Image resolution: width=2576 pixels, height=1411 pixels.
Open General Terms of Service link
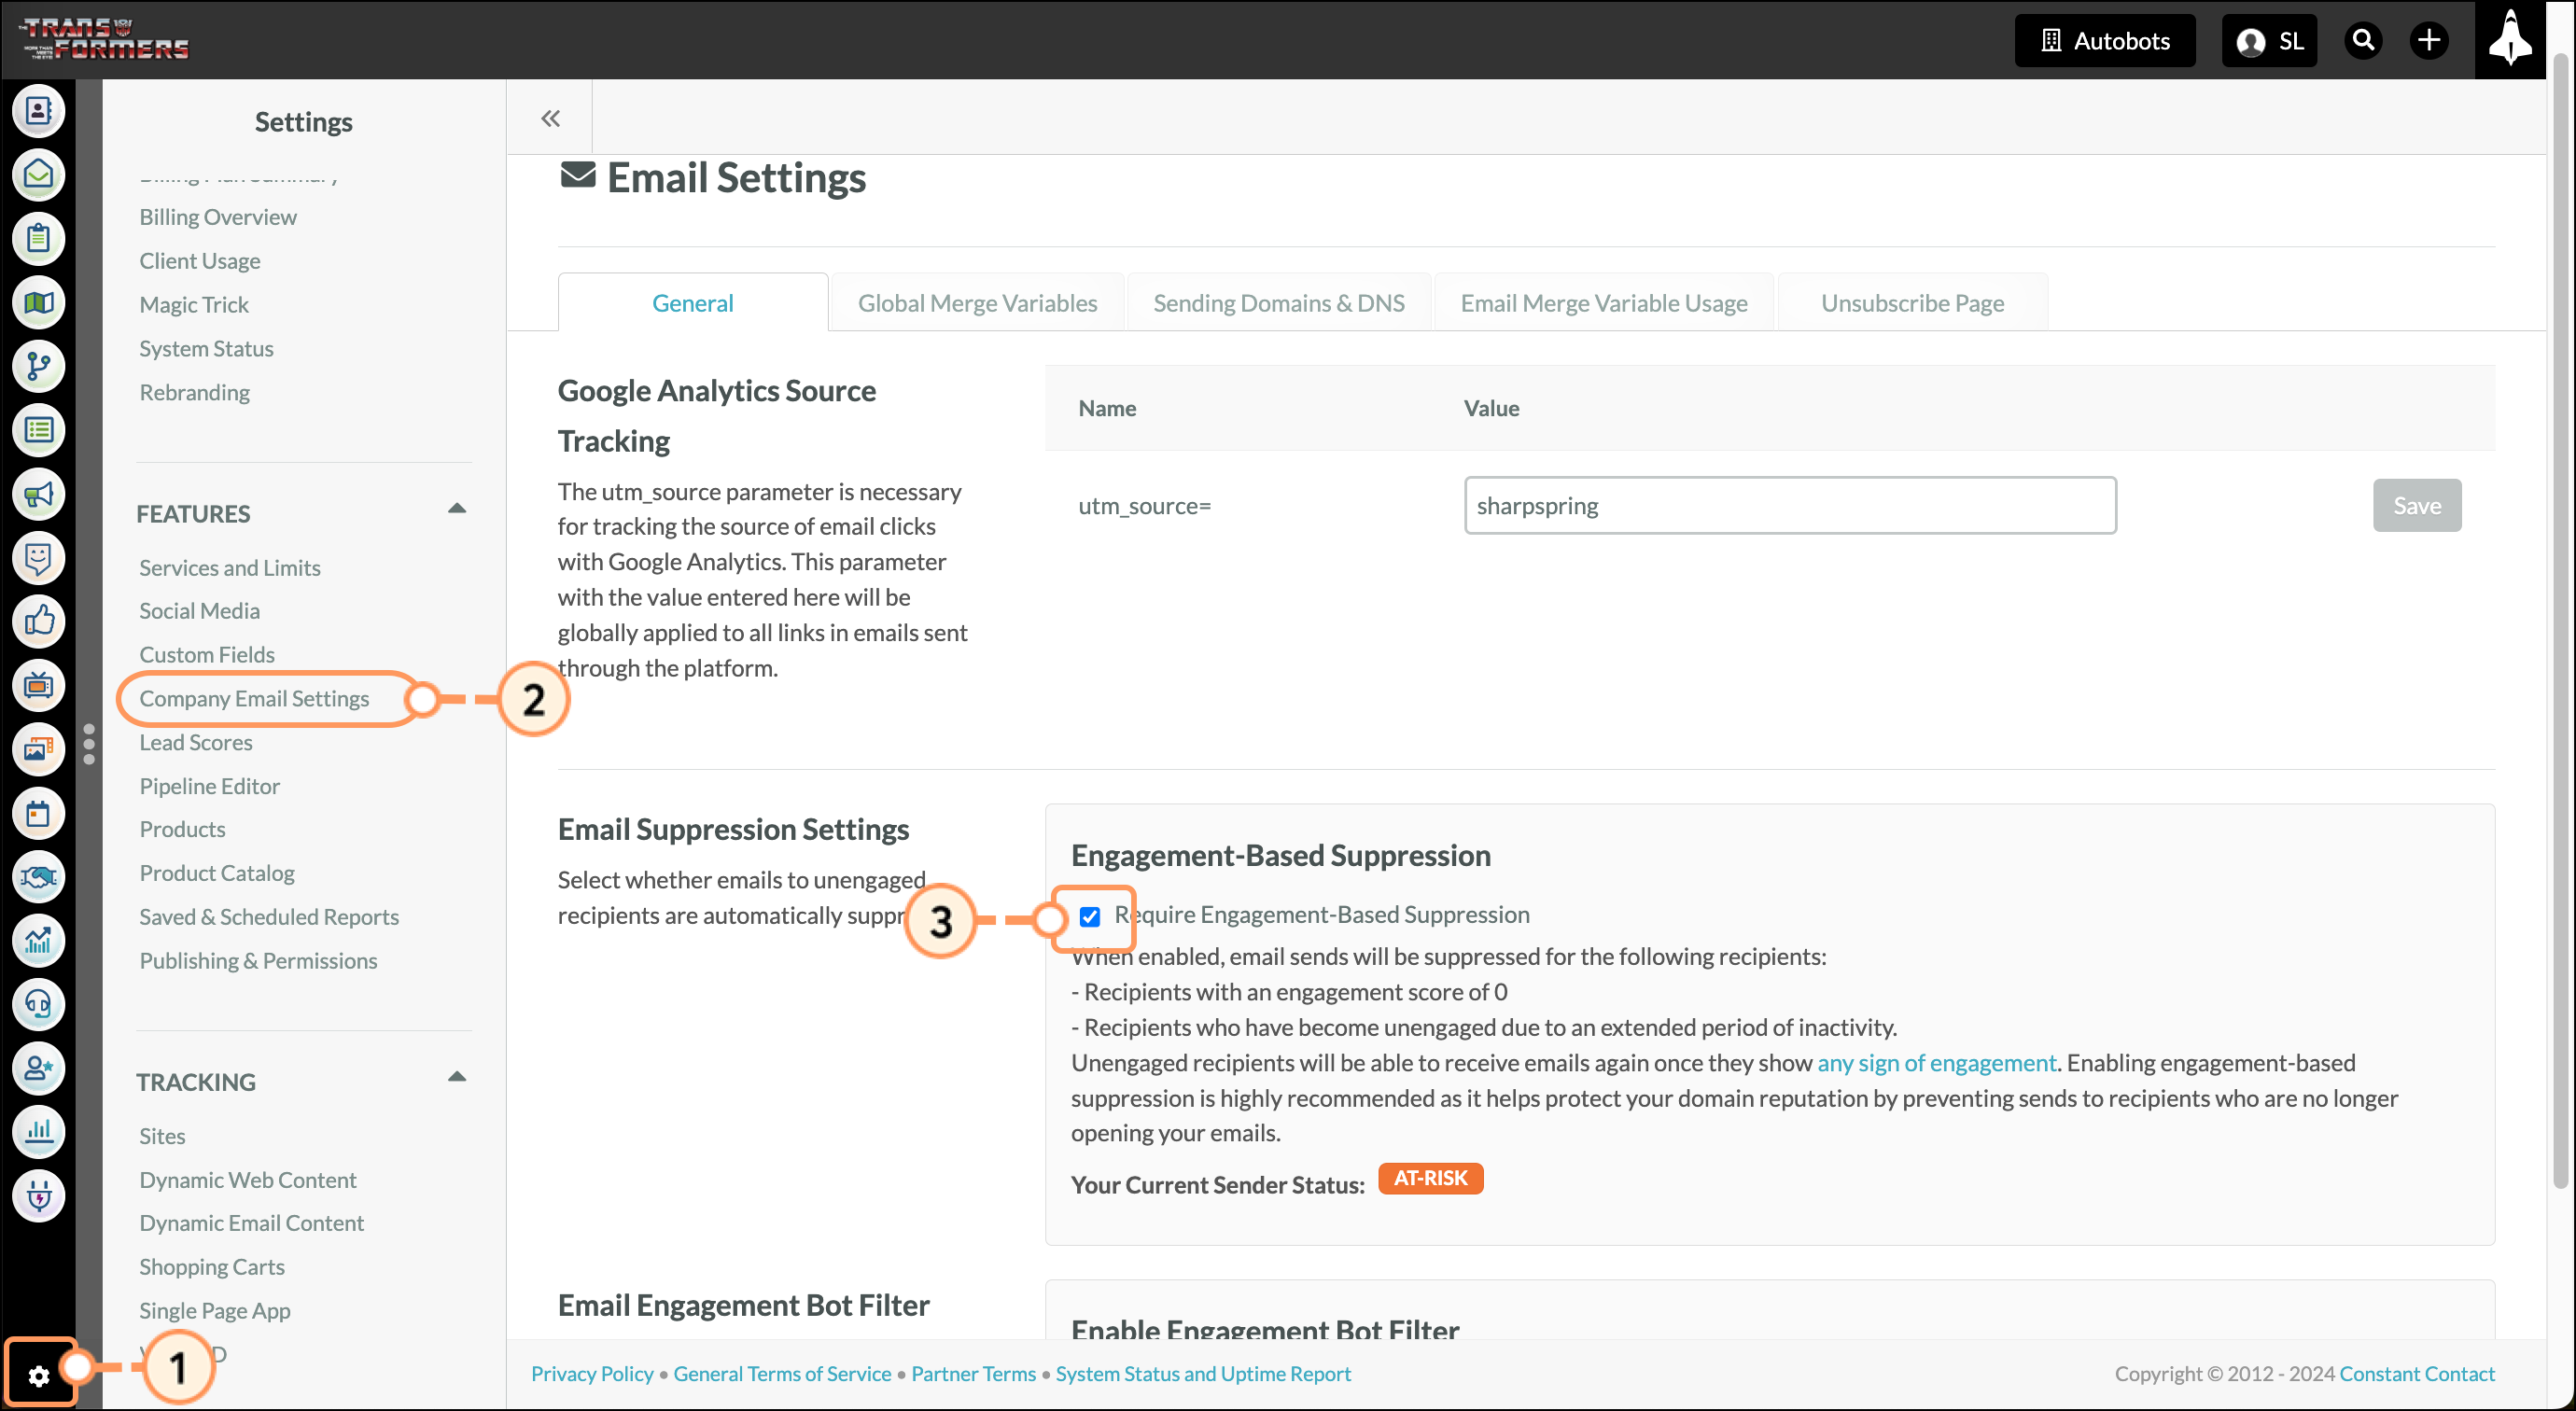pyautogui.click(x=782, y=1374)
